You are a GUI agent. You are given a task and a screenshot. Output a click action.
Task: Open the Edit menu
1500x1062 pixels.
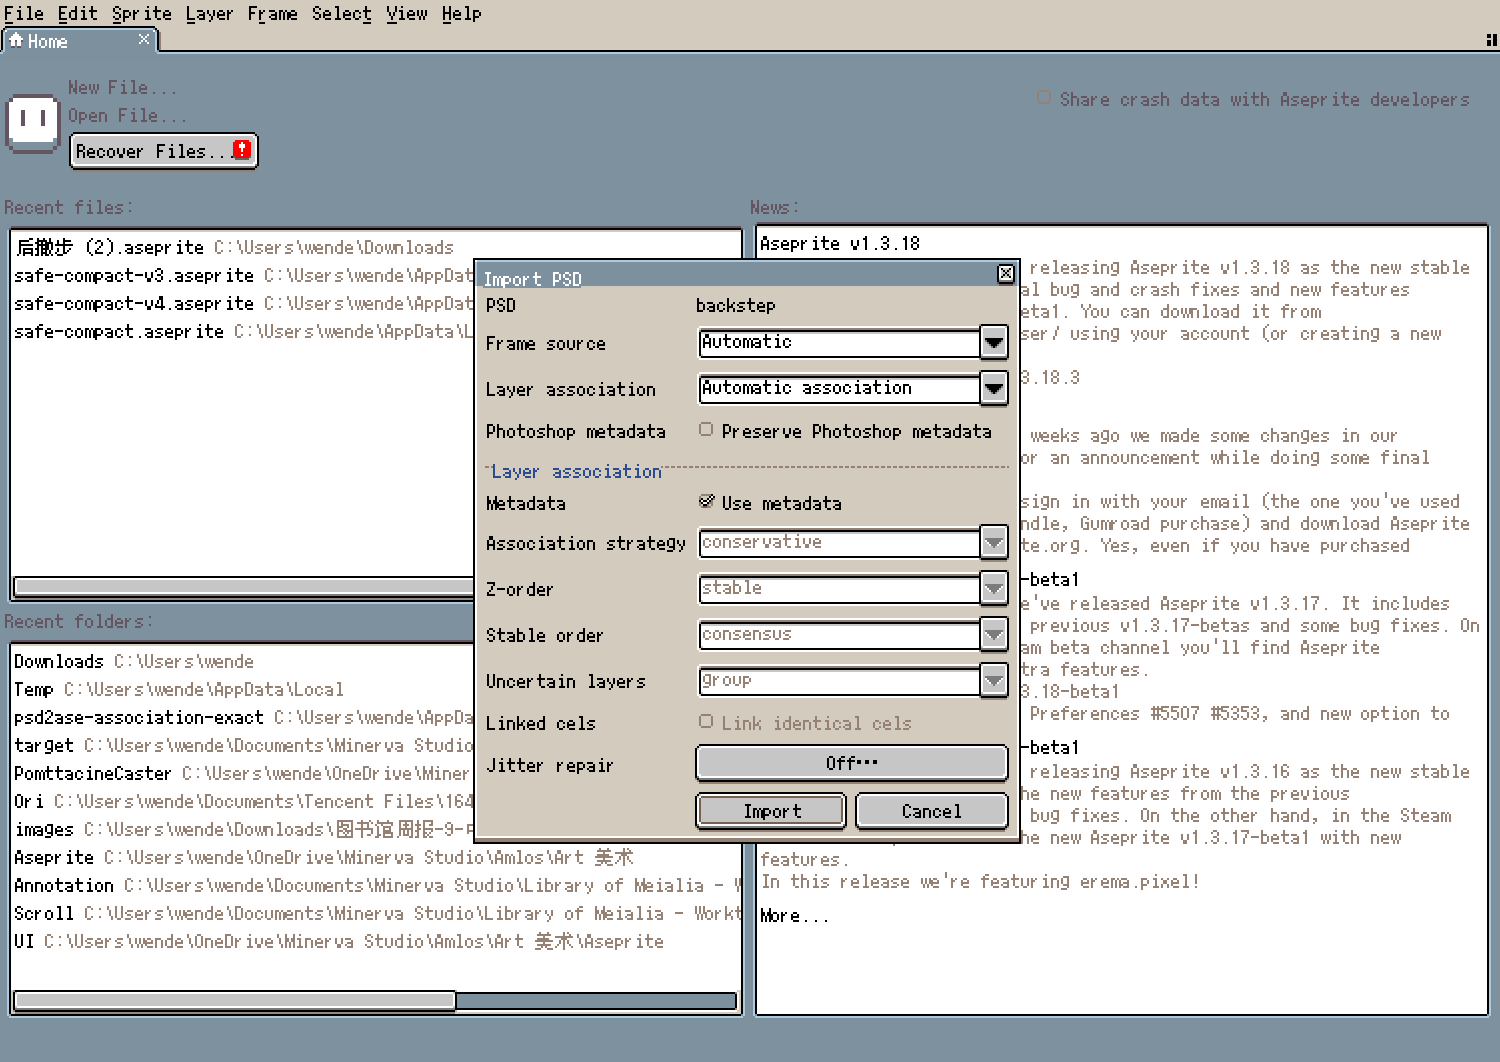[x=77, y=14]
